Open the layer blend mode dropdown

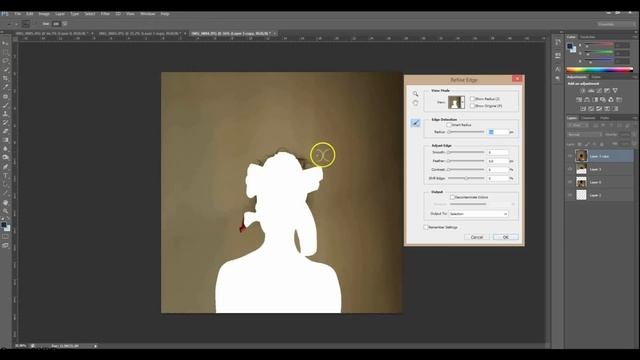click(584, 134)
